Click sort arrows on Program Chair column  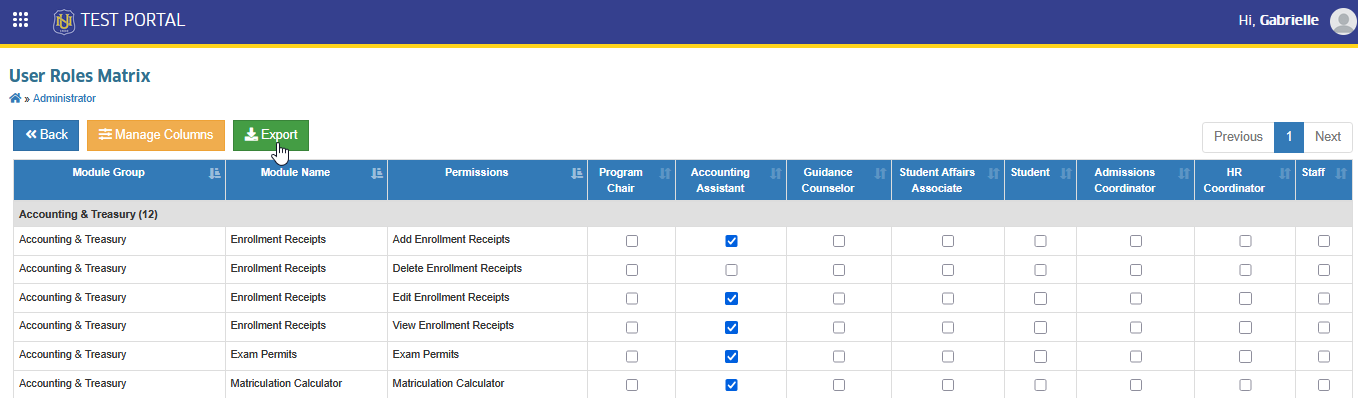pos(665,174)
